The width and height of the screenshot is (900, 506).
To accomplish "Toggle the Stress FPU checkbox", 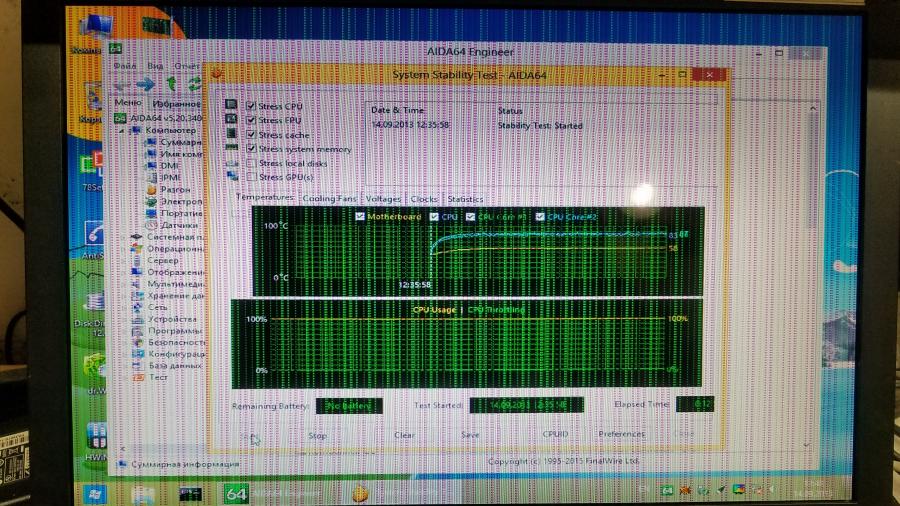I will point(251,120).
